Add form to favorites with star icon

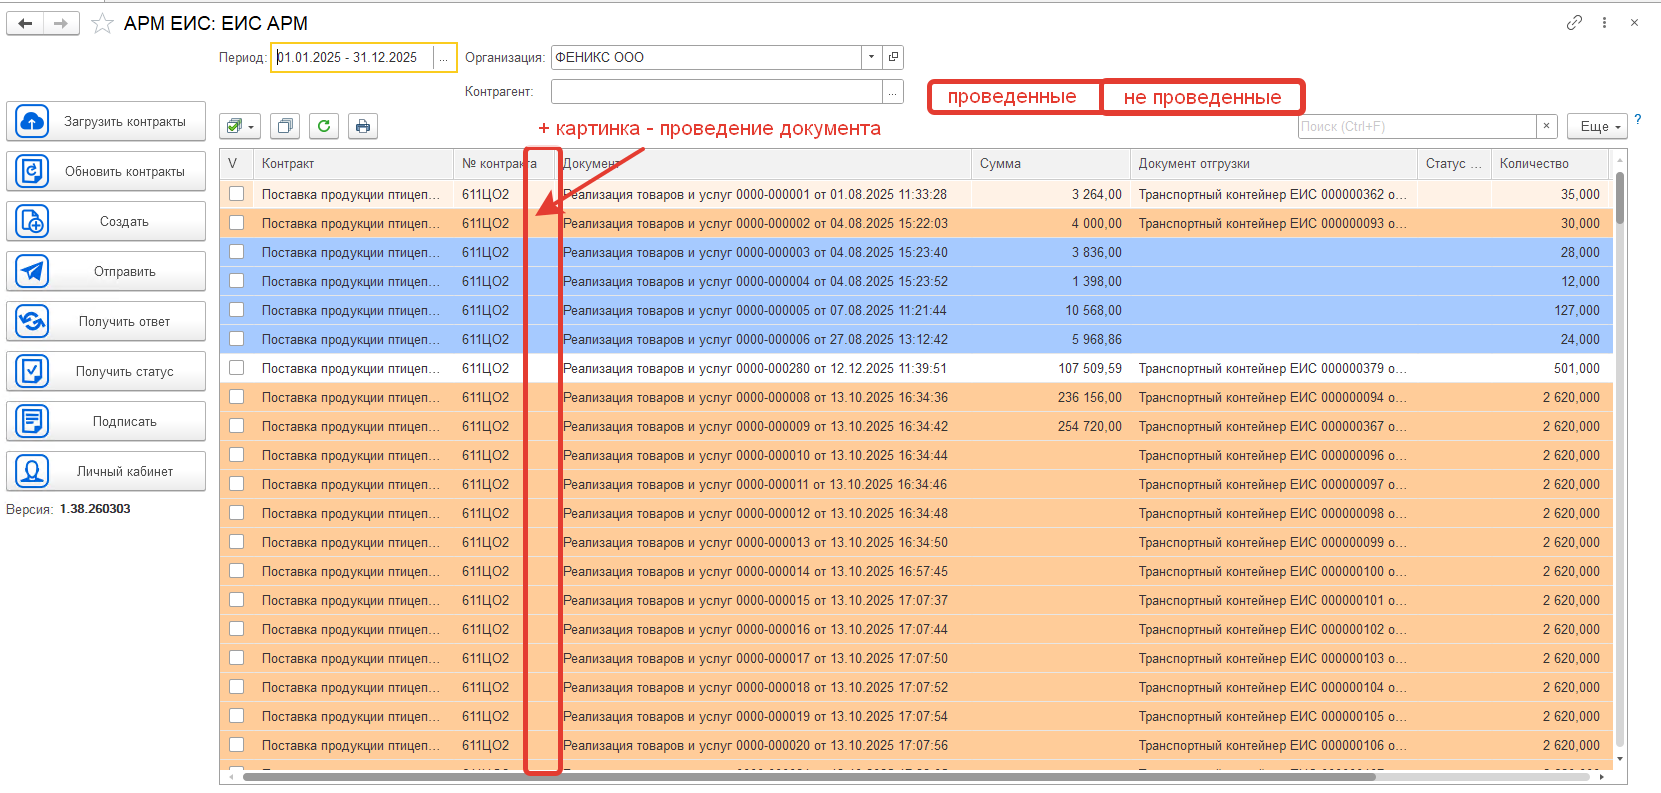click(x=102, y=23)
